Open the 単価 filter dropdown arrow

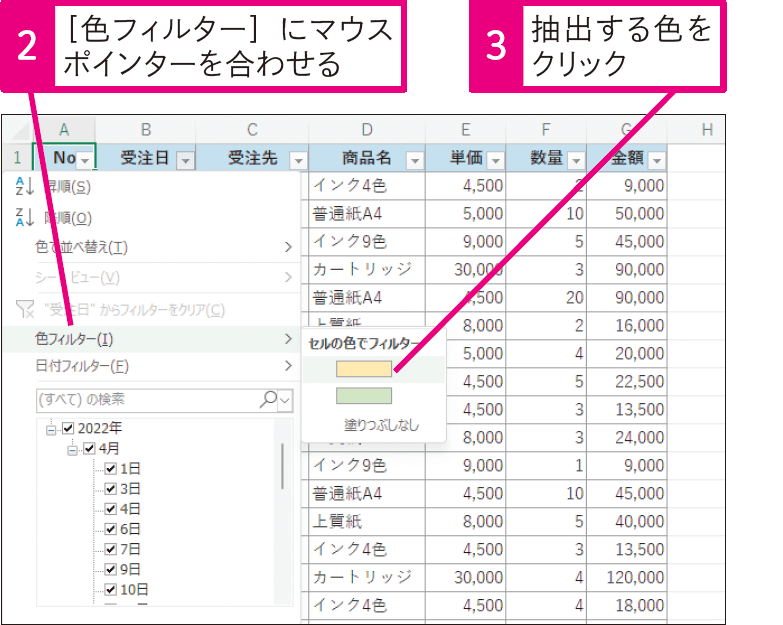point(495,161)
